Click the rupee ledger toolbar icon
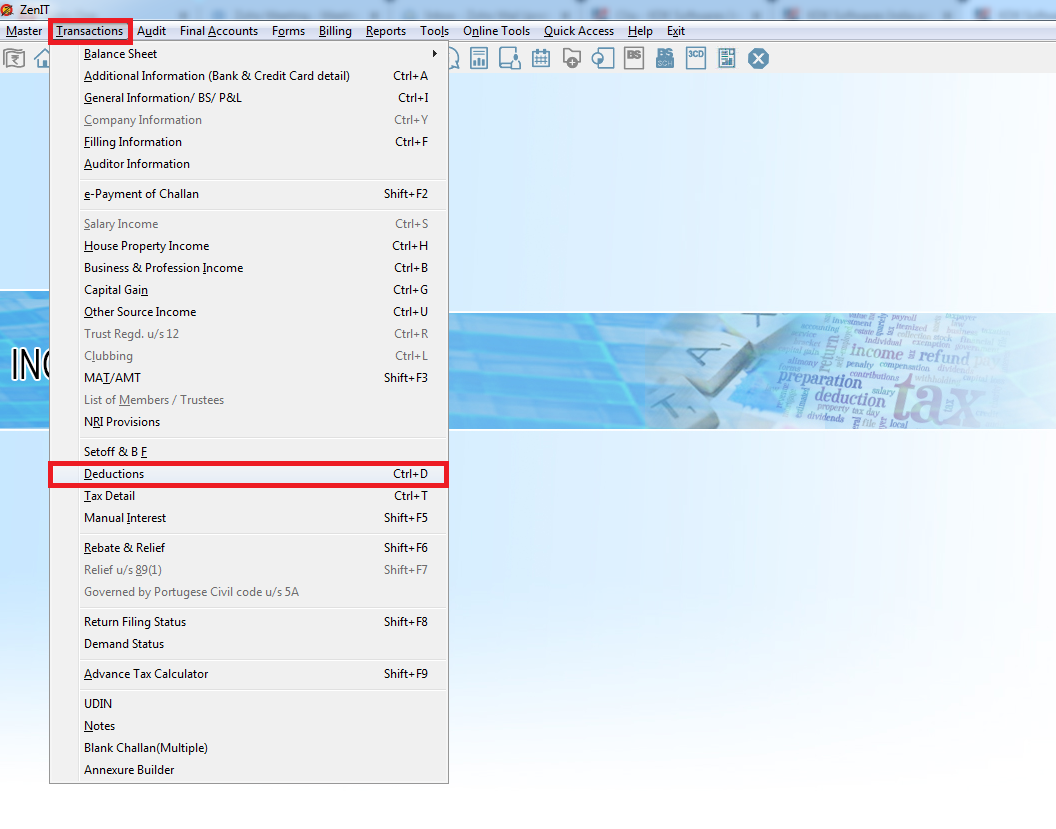Screen dimensions: 1056x829 click(x=14, y=59)
